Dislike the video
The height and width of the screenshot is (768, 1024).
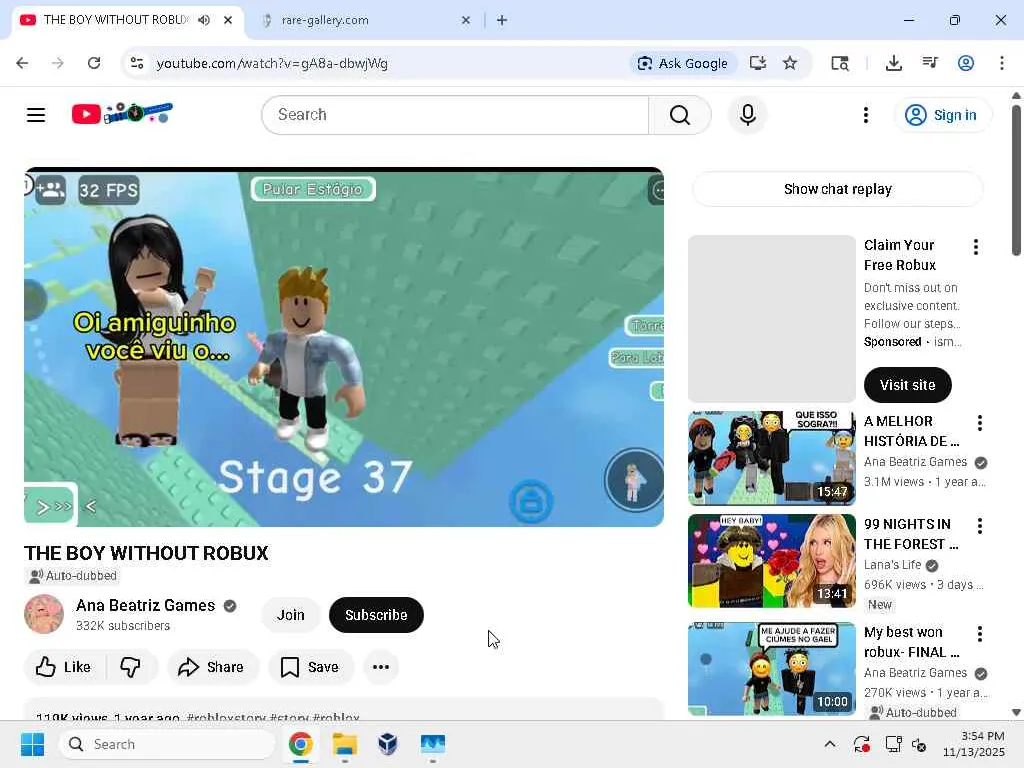pyautogui.click(x=131, y=667)
